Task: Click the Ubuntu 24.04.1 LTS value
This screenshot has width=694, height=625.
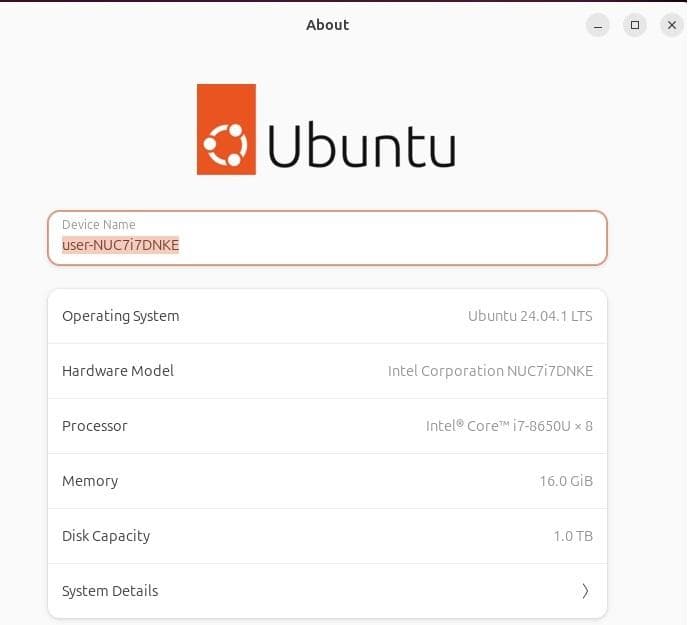Action: (530, 316)
